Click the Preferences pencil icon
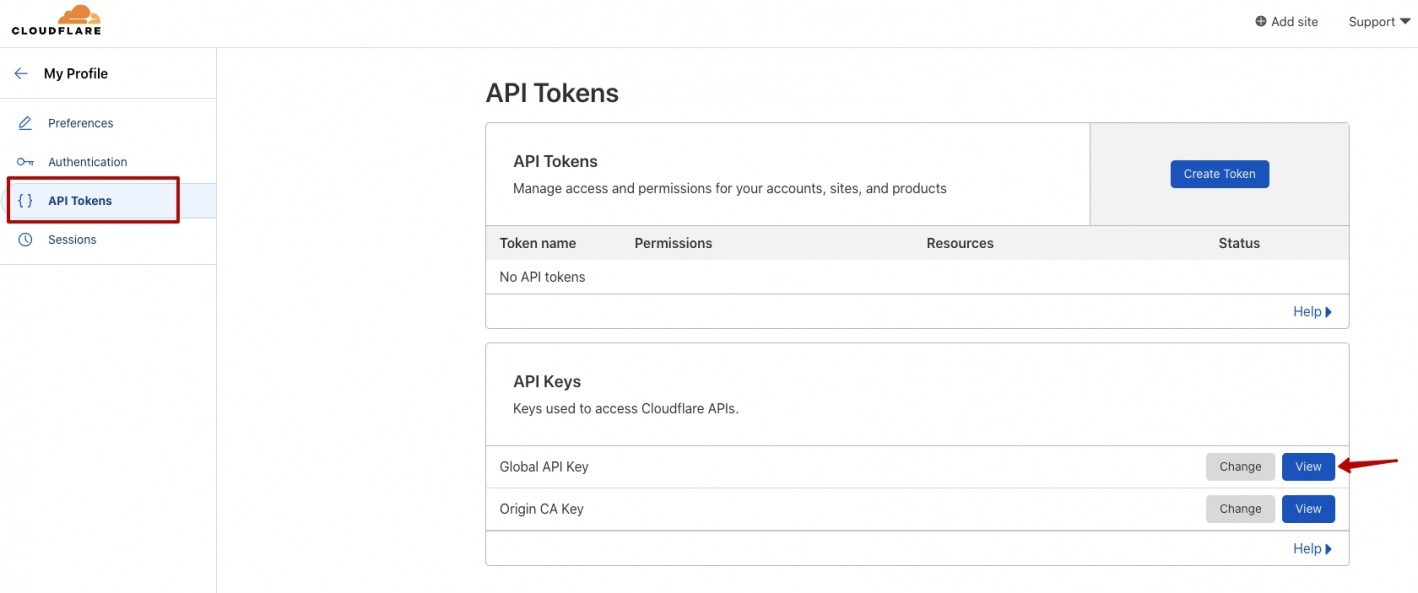 [26, 123]
